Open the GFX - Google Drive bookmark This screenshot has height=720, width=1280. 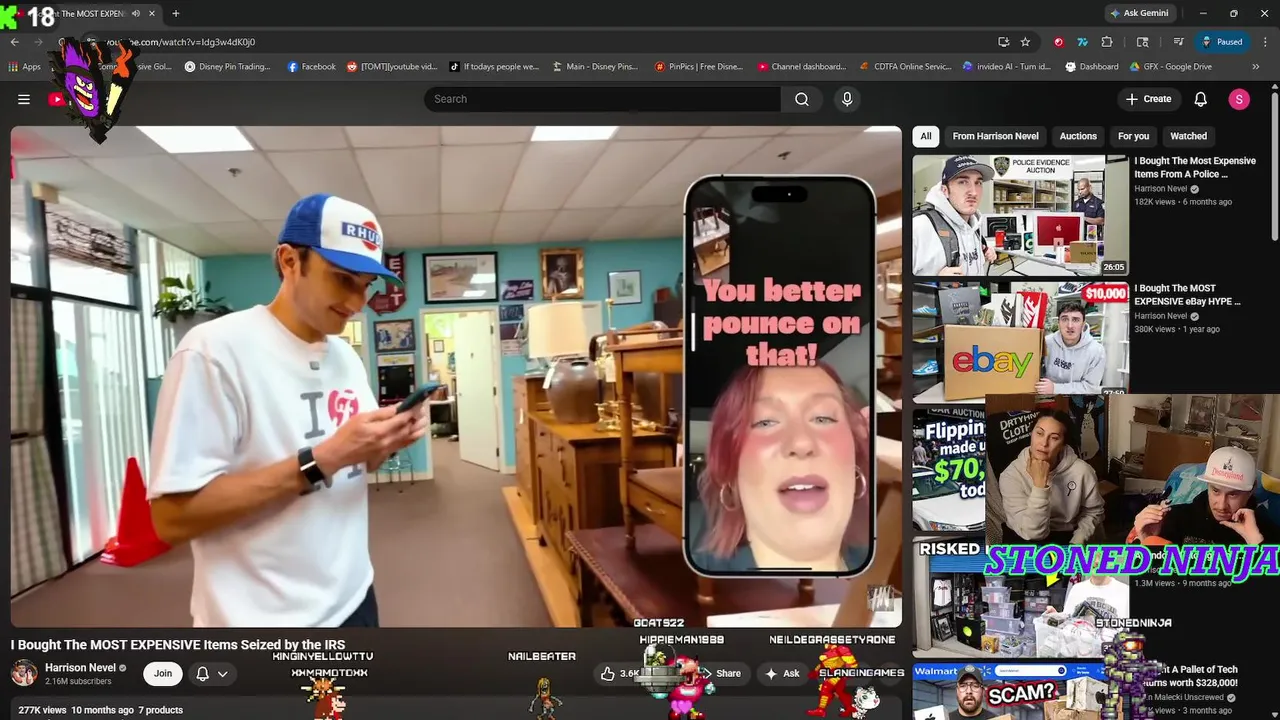tap(1171, 67)
